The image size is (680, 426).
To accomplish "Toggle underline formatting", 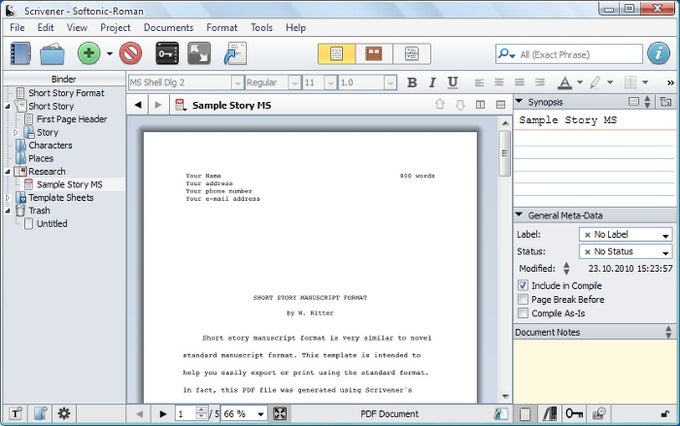I will click(x=453, y=82).
